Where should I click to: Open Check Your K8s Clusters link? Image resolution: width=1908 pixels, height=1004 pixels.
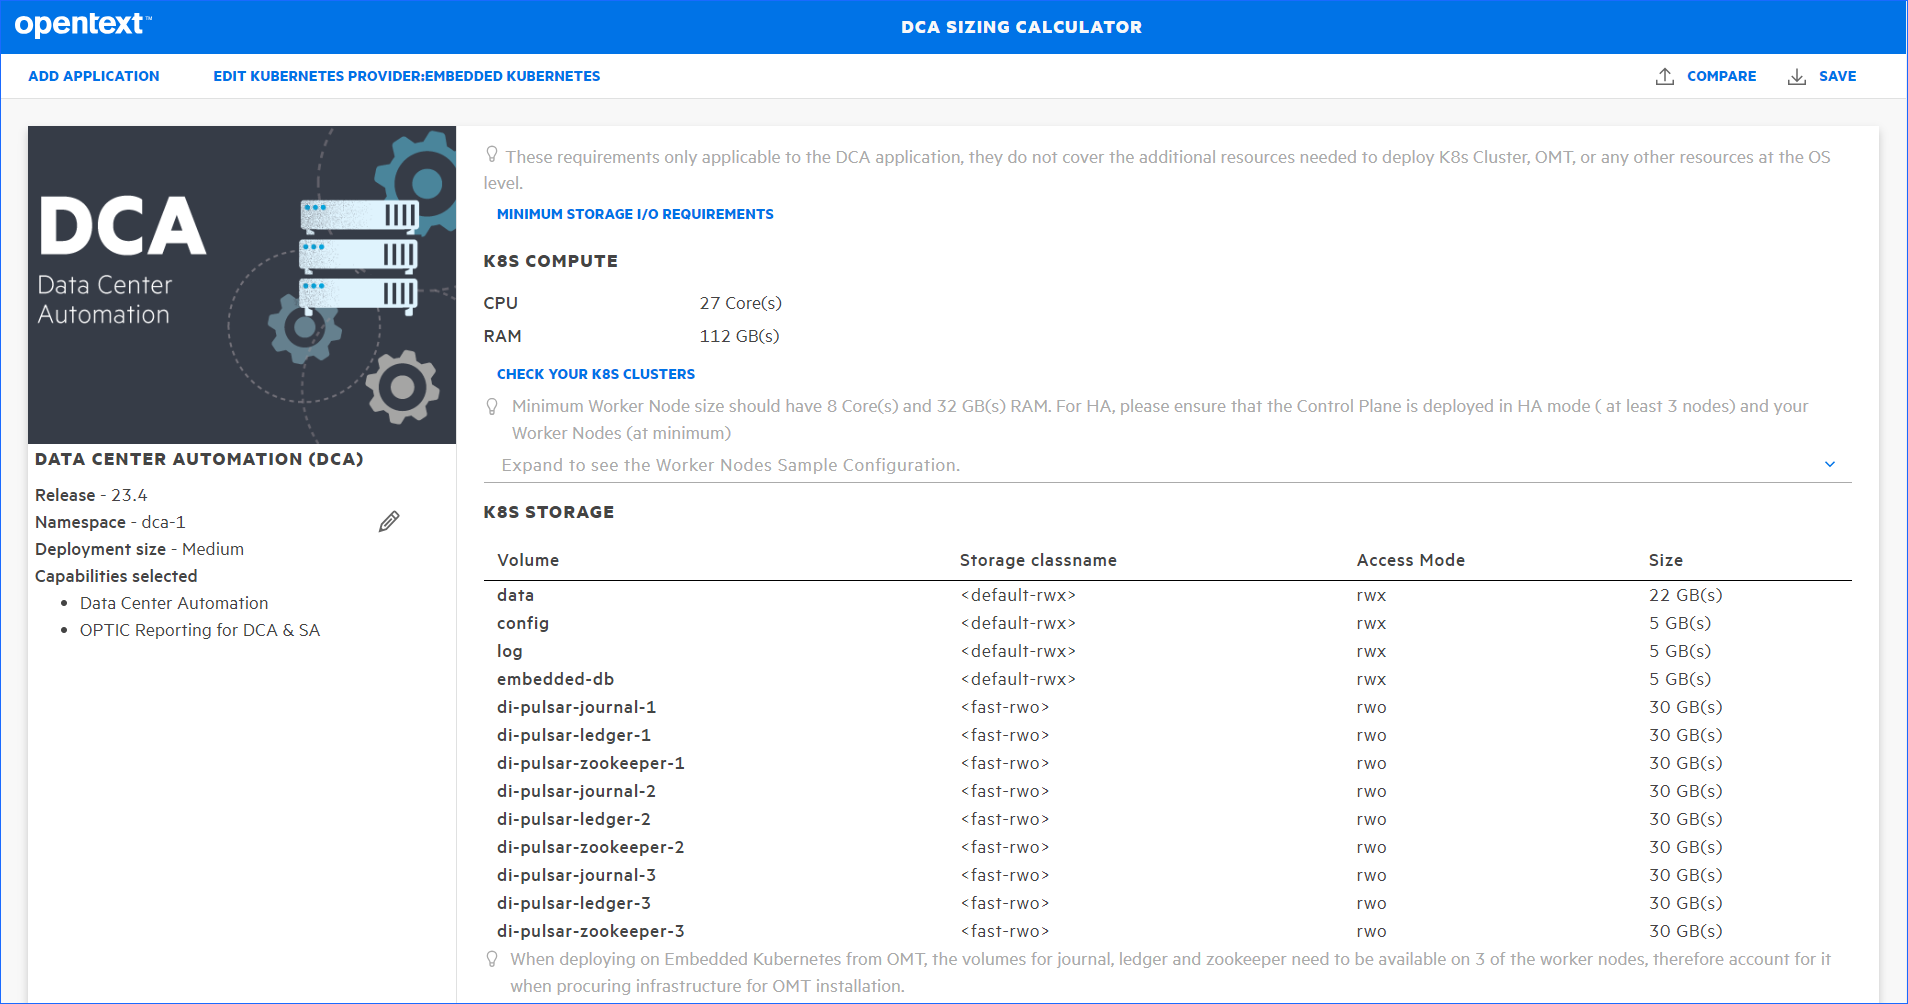pos(596,374)
